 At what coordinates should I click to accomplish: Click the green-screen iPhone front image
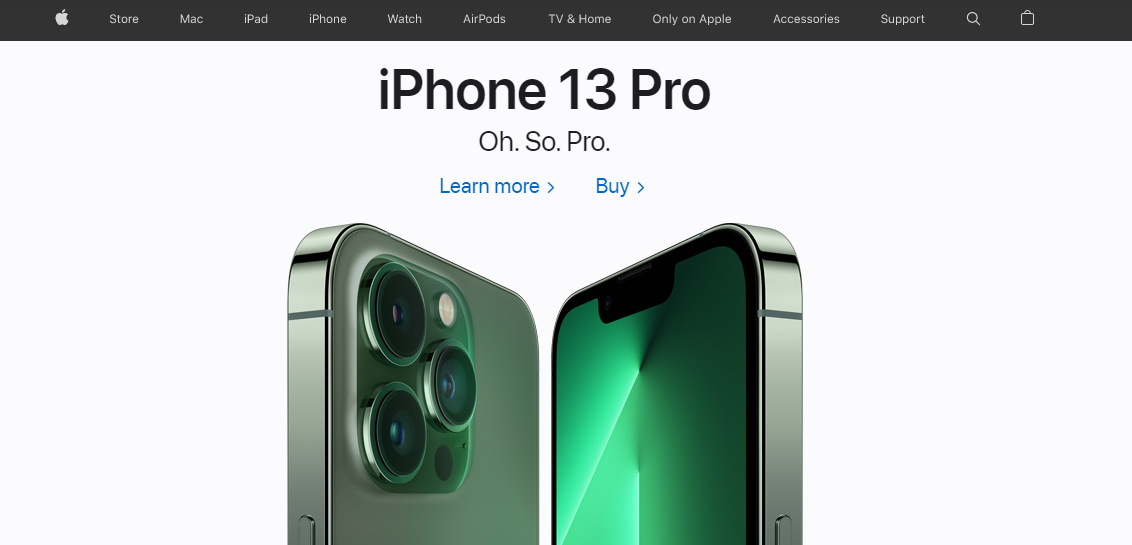tap(677, 384)
